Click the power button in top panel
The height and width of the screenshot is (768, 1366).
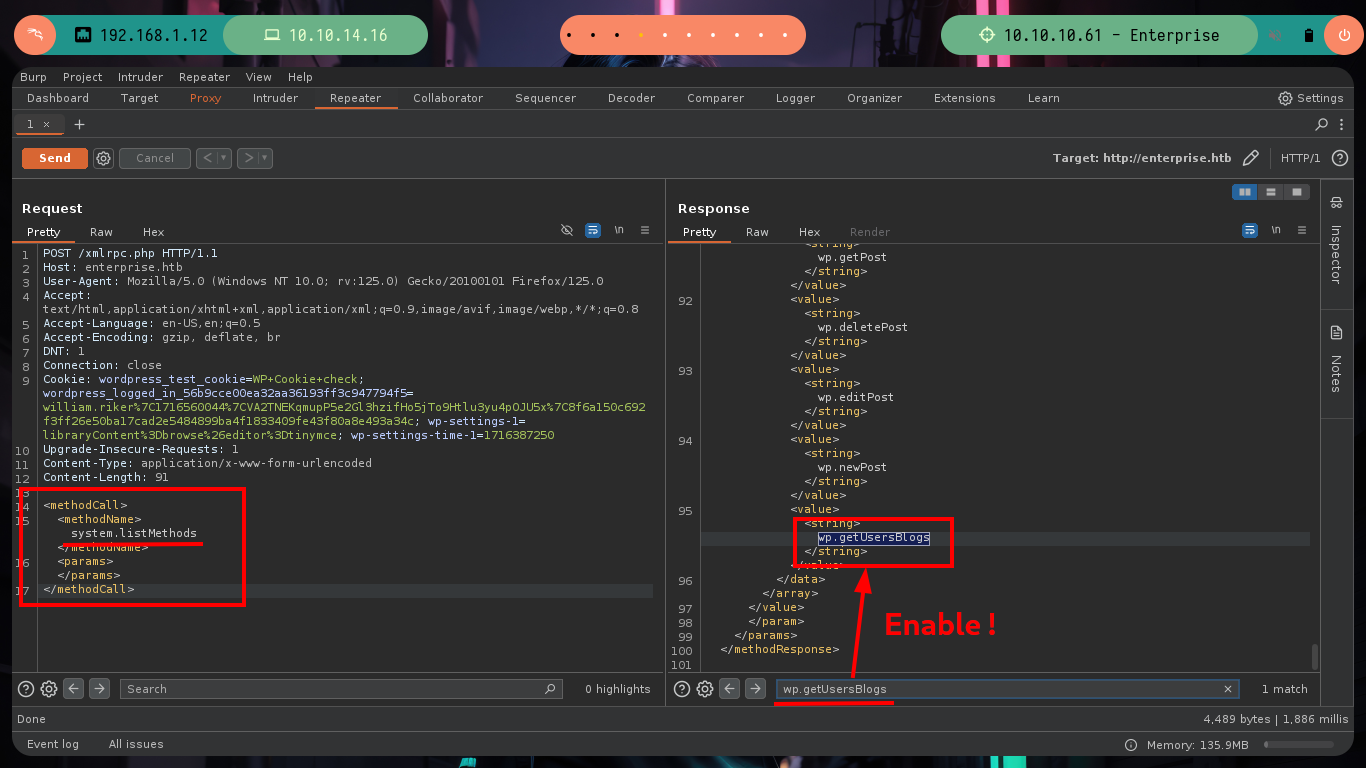(x=1343, y=35)
